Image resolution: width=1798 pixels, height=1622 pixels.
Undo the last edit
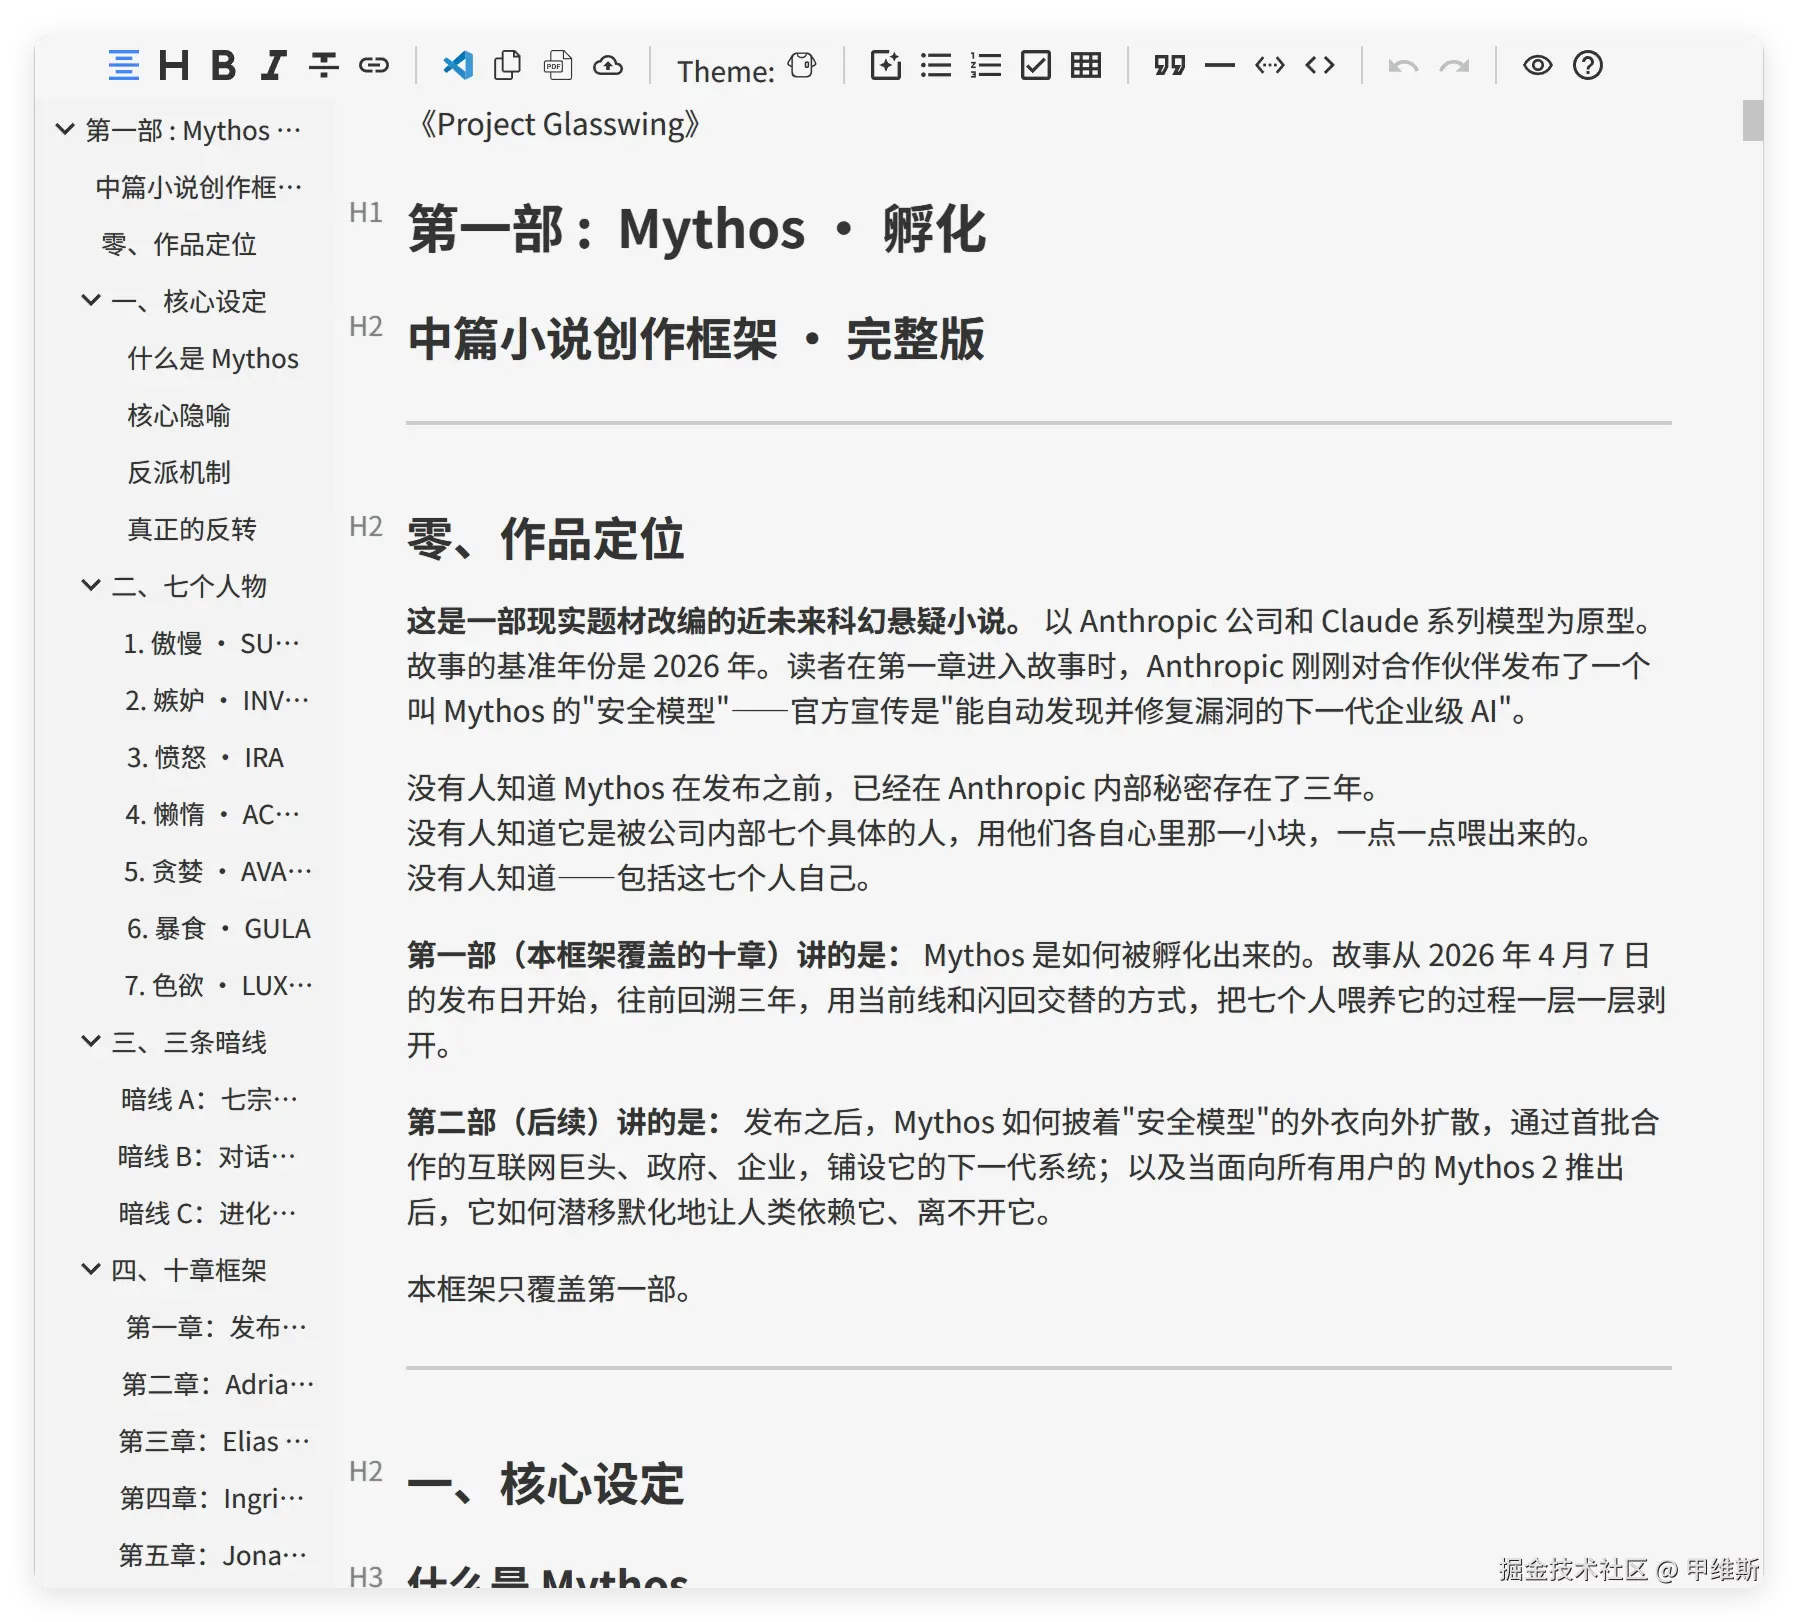click(x=1404, y=66)
